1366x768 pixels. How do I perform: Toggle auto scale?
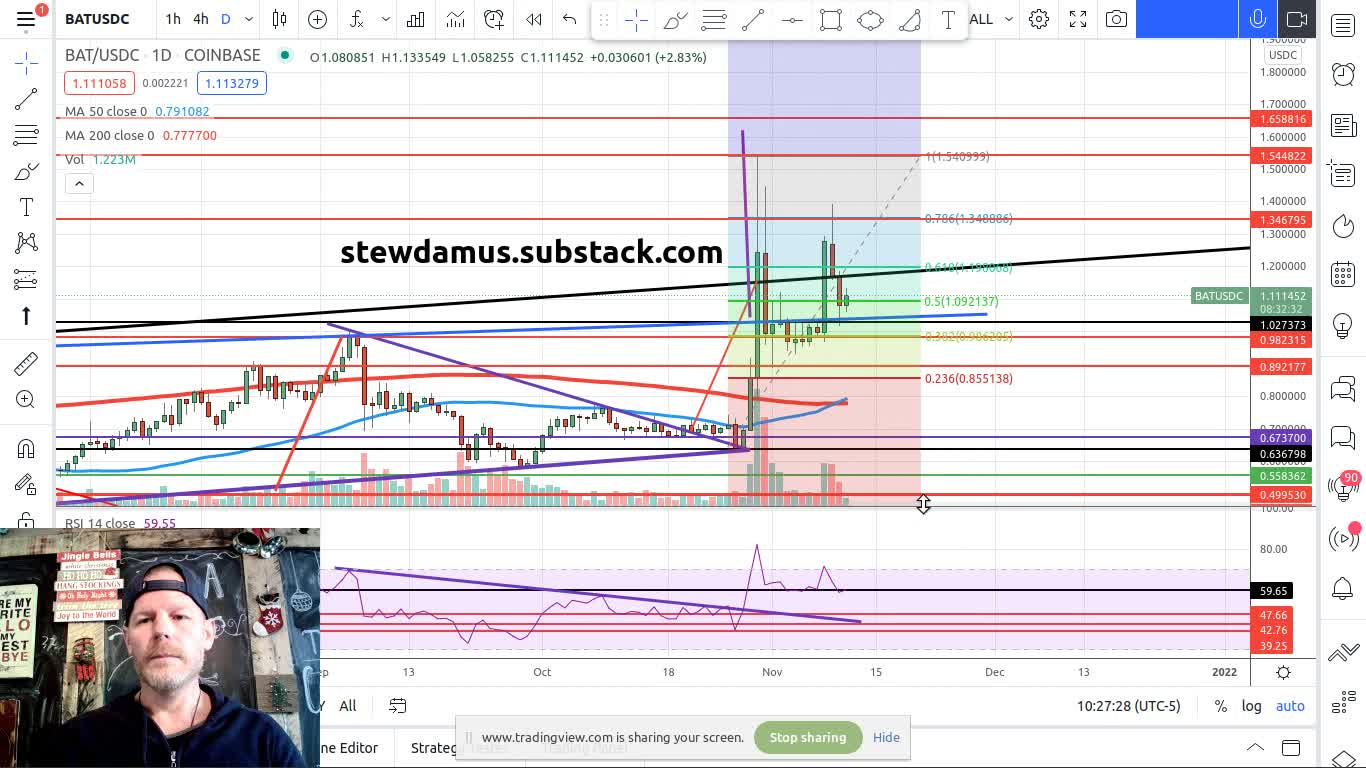click(1290, 706)
